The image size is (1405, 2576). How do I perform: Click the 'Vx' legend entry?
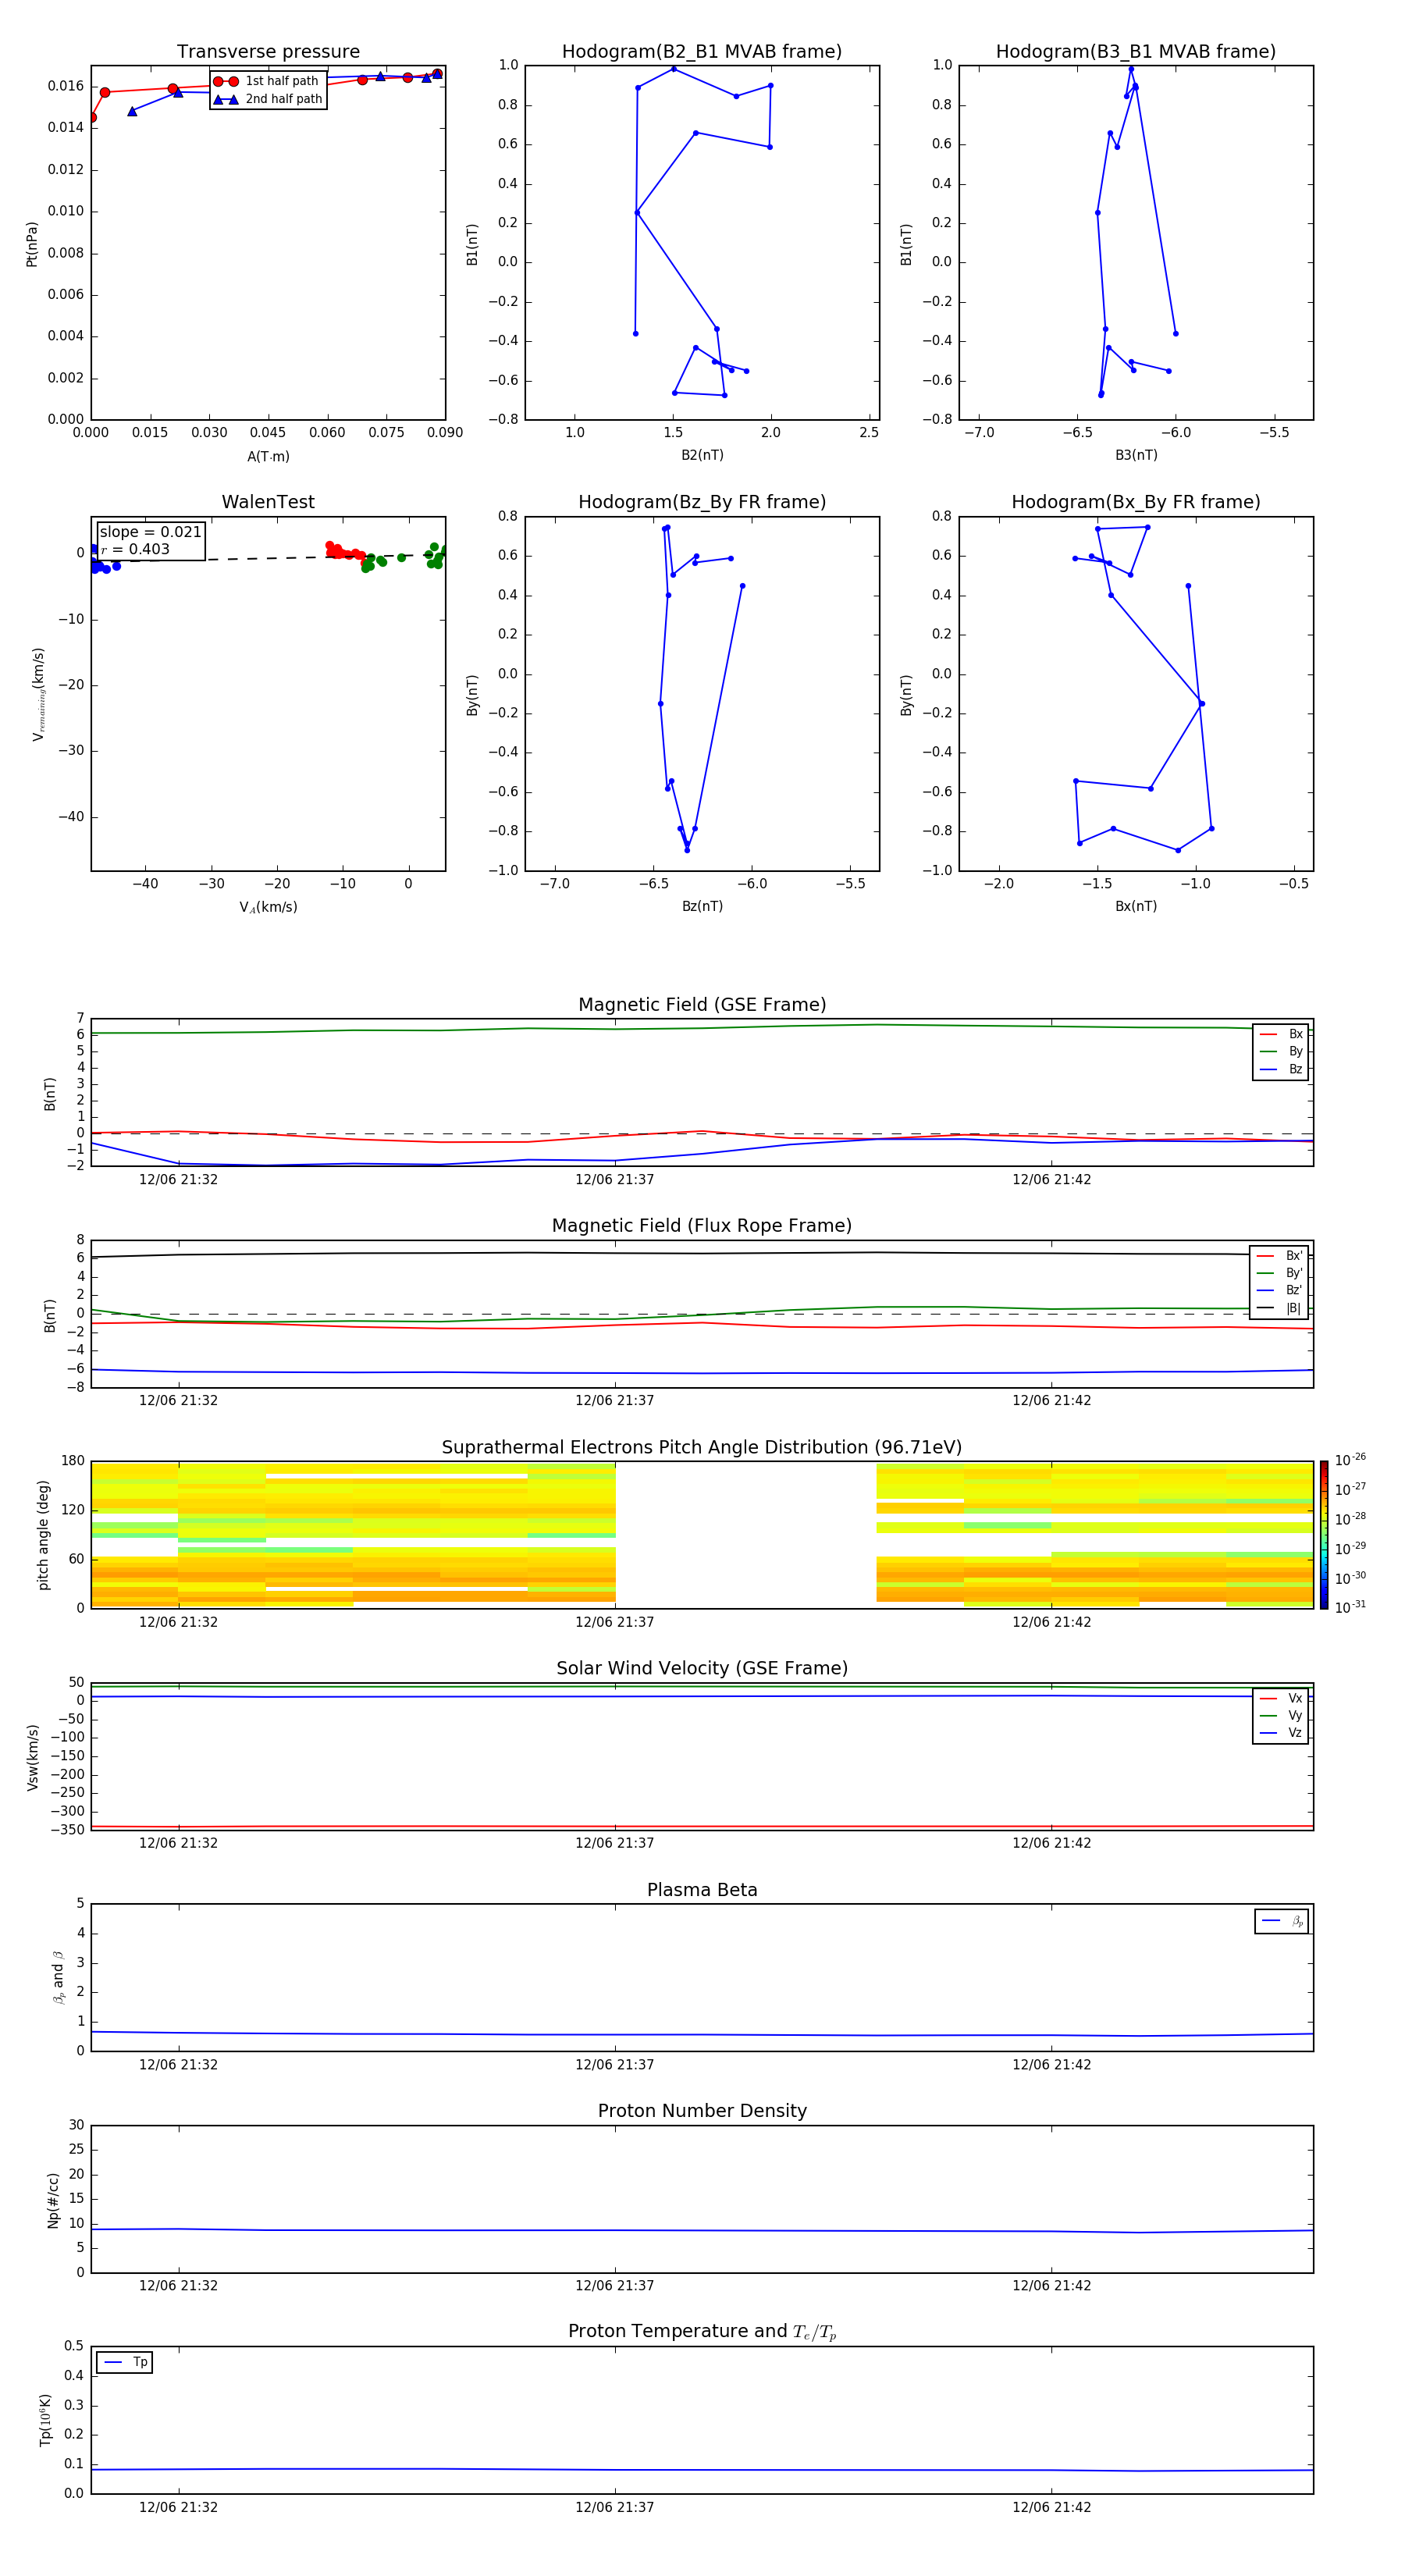click(x=1281, y=1698)
